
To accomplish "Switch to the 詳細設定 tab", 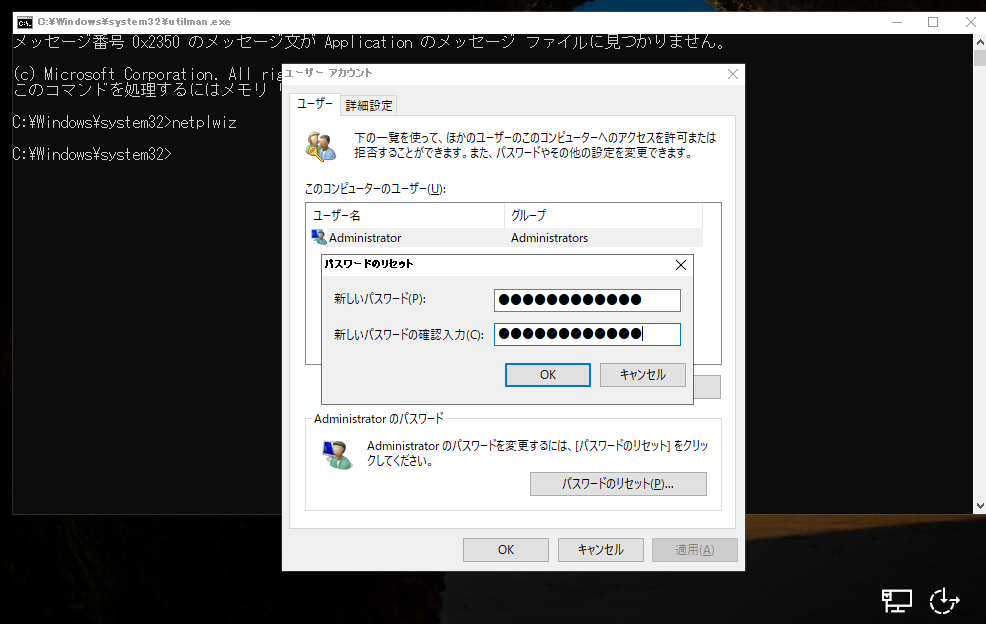I will click(369, 106).
